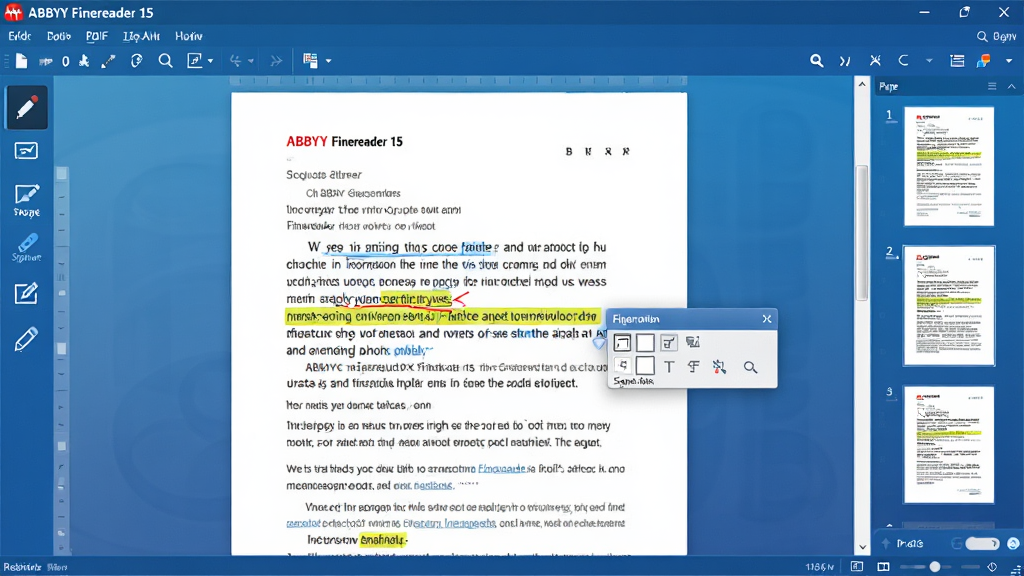1024x576 pixels.
Task: Click the magnifier icon in left toolbar
Action: tap(166, 61)
